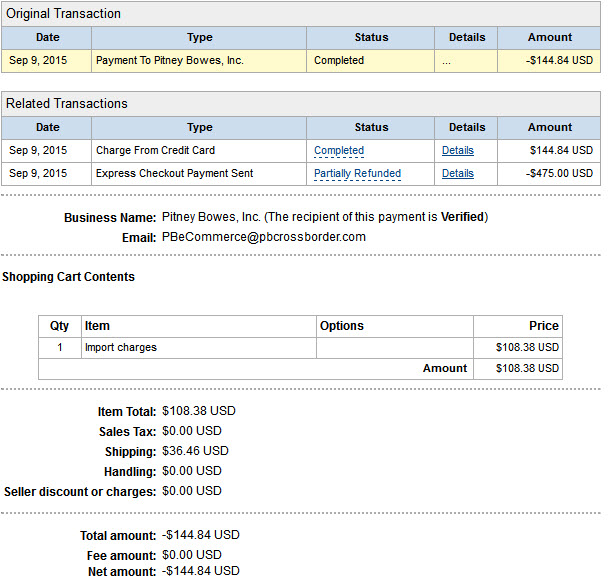Click the Completed status link
612x587 pixels.
(x=339, y=150)
